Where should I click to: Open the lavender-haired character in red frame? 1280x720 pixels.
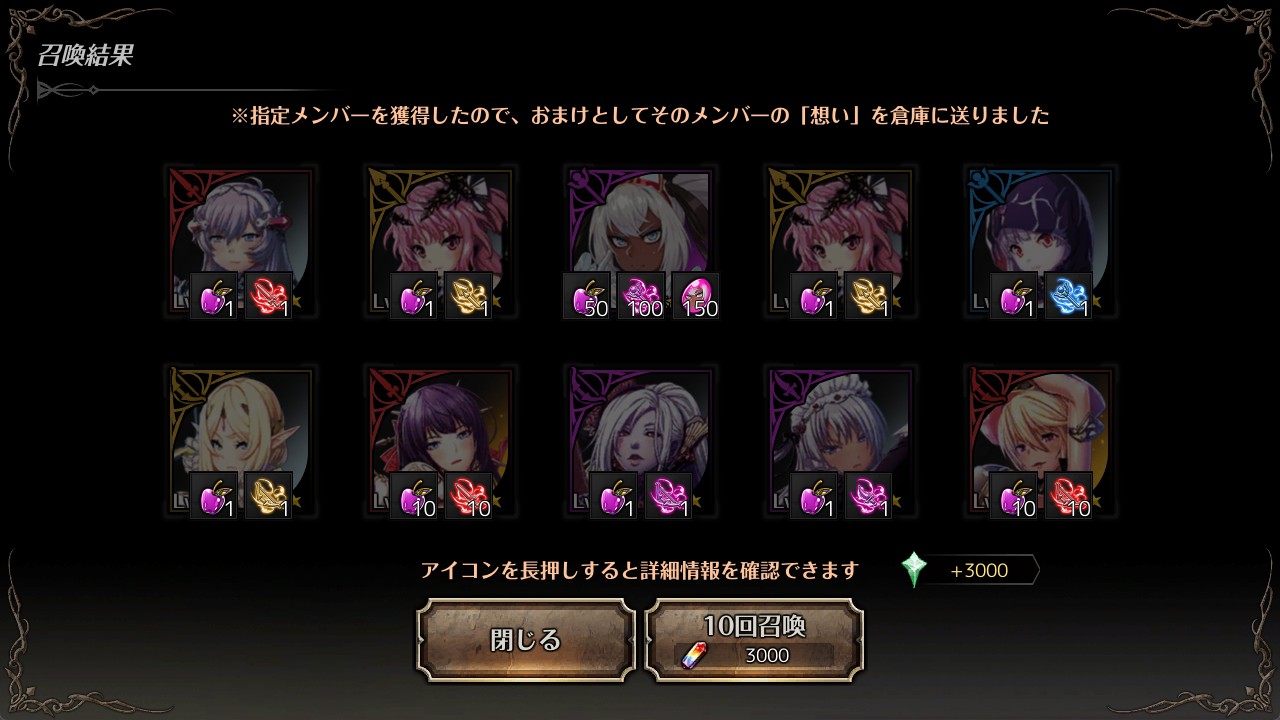pos(240,242)
